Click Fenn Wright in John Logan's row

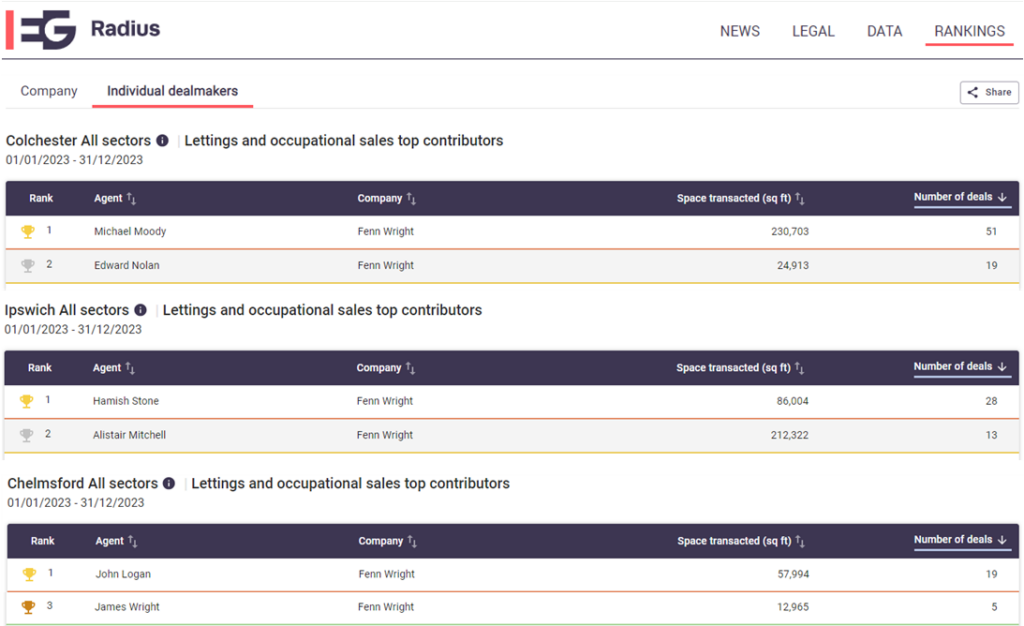[x=387, y=574]
